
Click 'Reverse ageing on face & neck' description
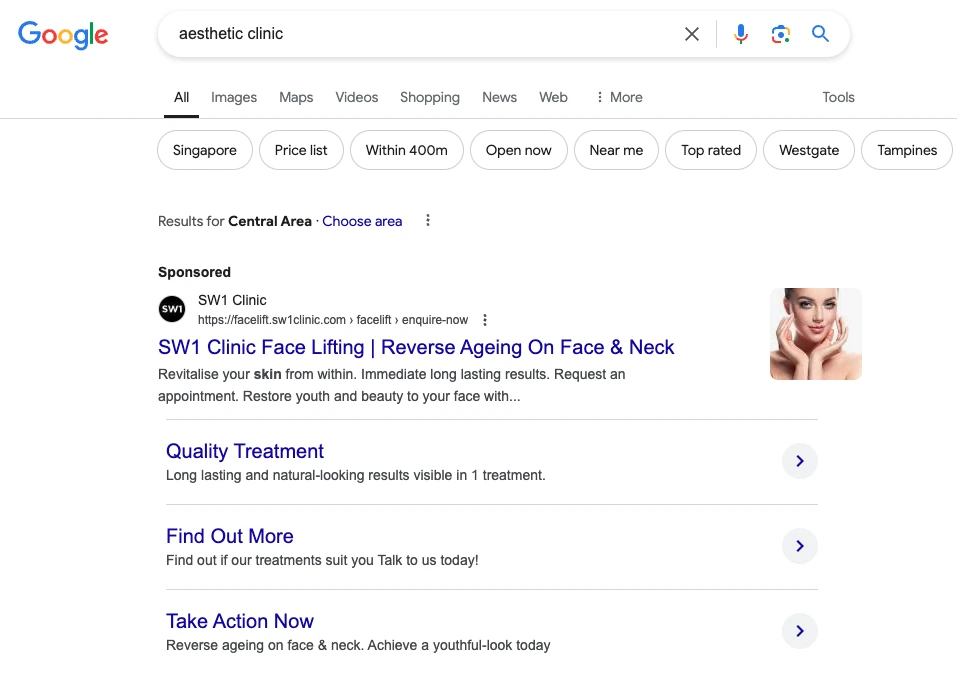point(358,645)
